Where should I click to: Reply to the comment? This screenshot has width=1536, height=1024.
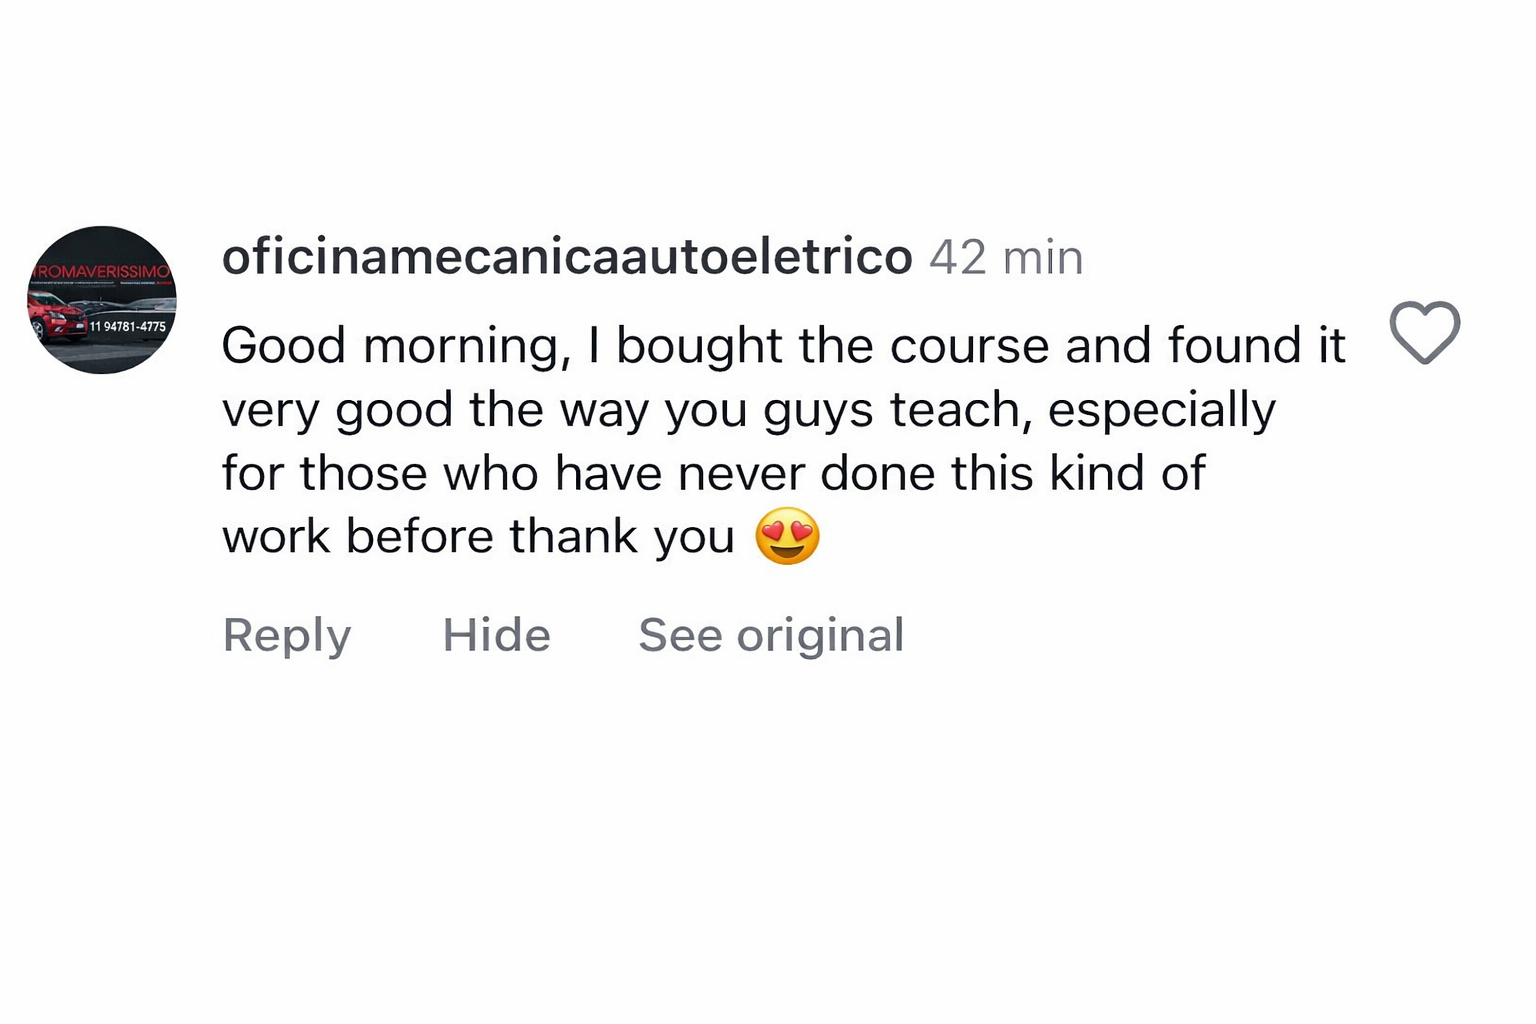coord(287,635)
